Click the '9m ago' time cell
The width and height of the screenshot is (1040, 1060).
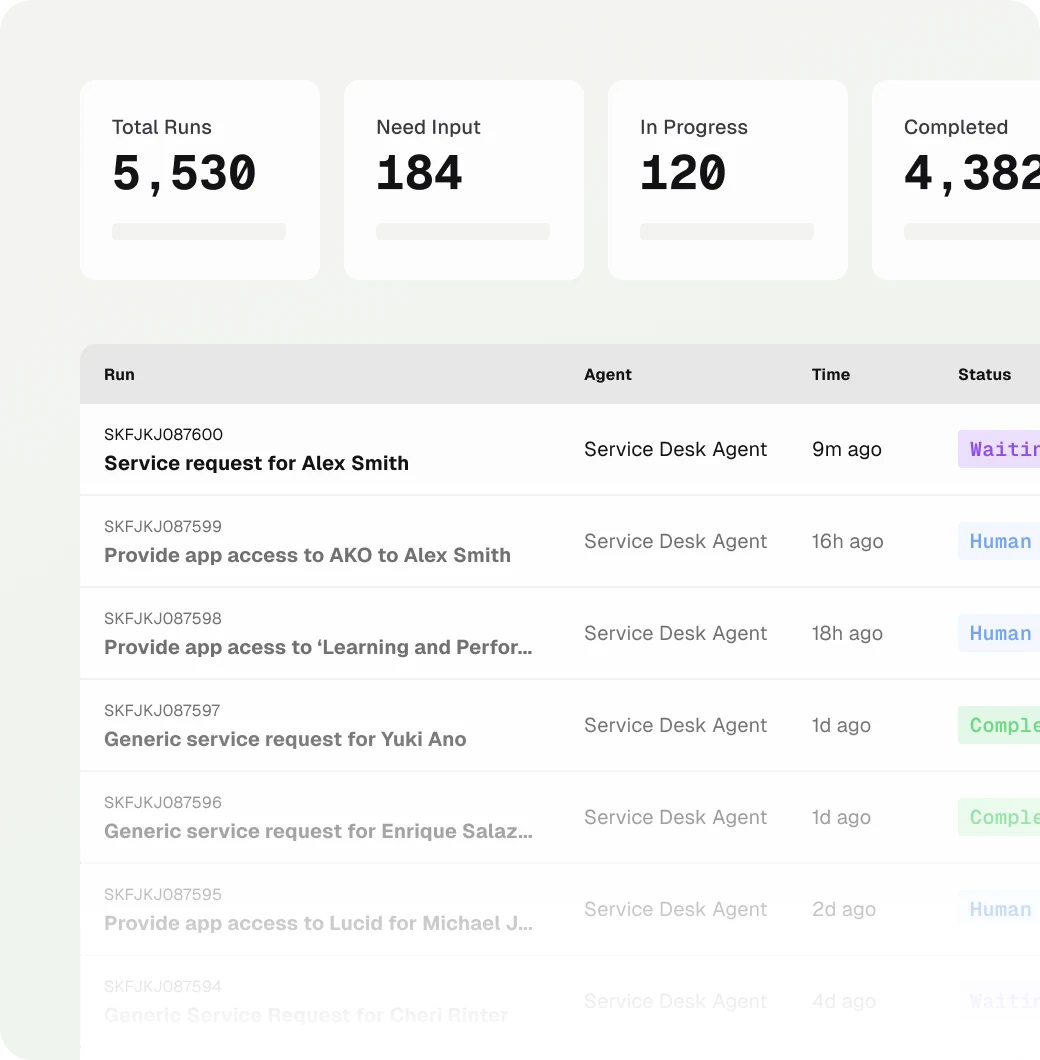coord(847,449)
